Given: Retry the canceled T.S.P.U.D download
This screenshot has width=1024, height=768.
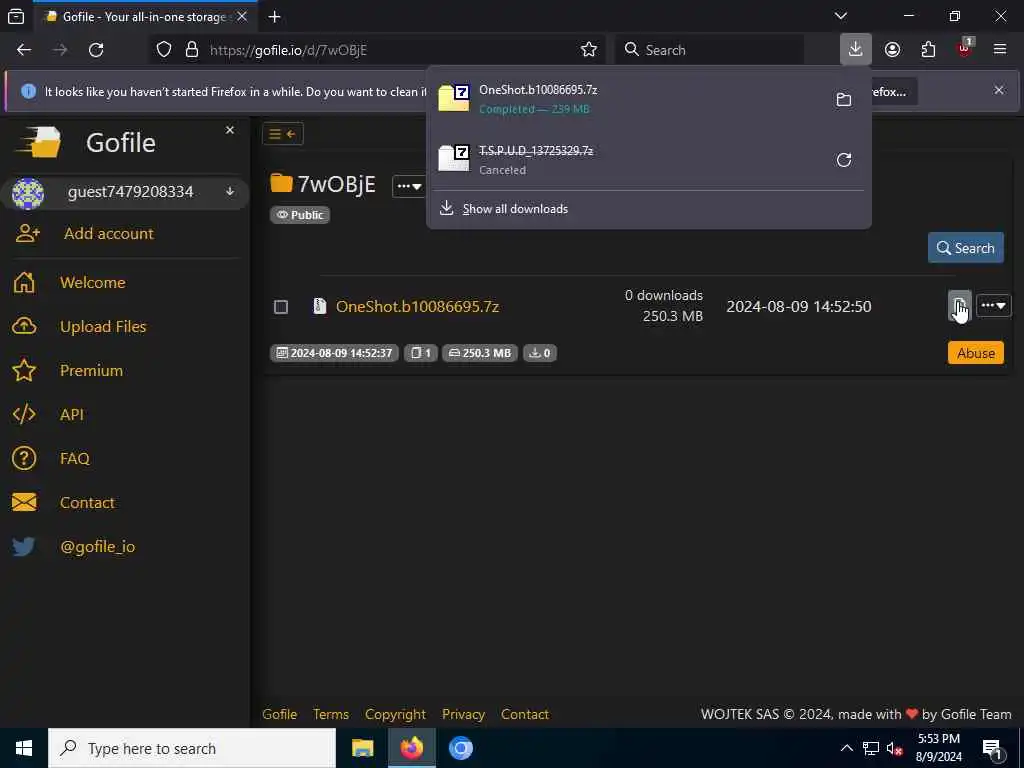Looking at the screenshot, I should point(844,160).
